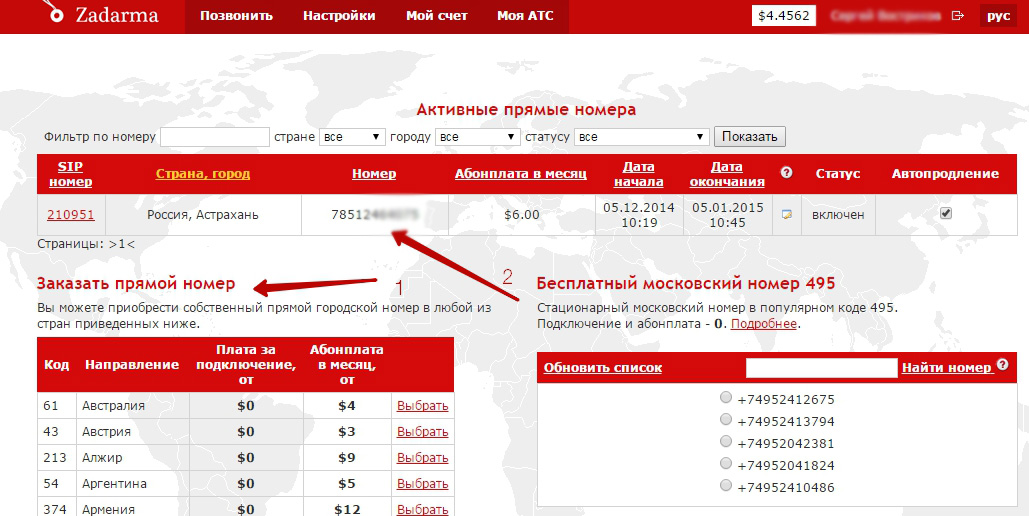Open SIP number 210951 link
Viewport: 1029px width, 516px height.
pos(70,215)
